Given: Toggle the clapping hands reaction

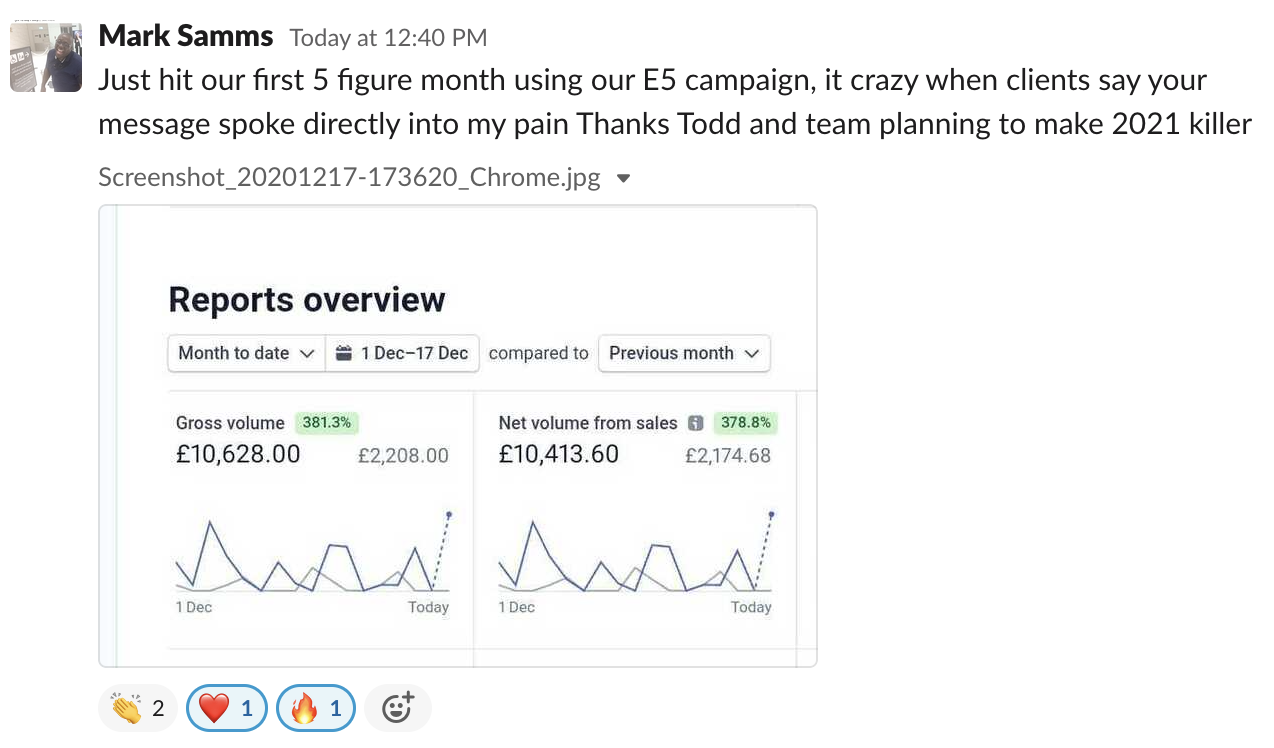Looking at the screenshot, I should coord(138,709).
